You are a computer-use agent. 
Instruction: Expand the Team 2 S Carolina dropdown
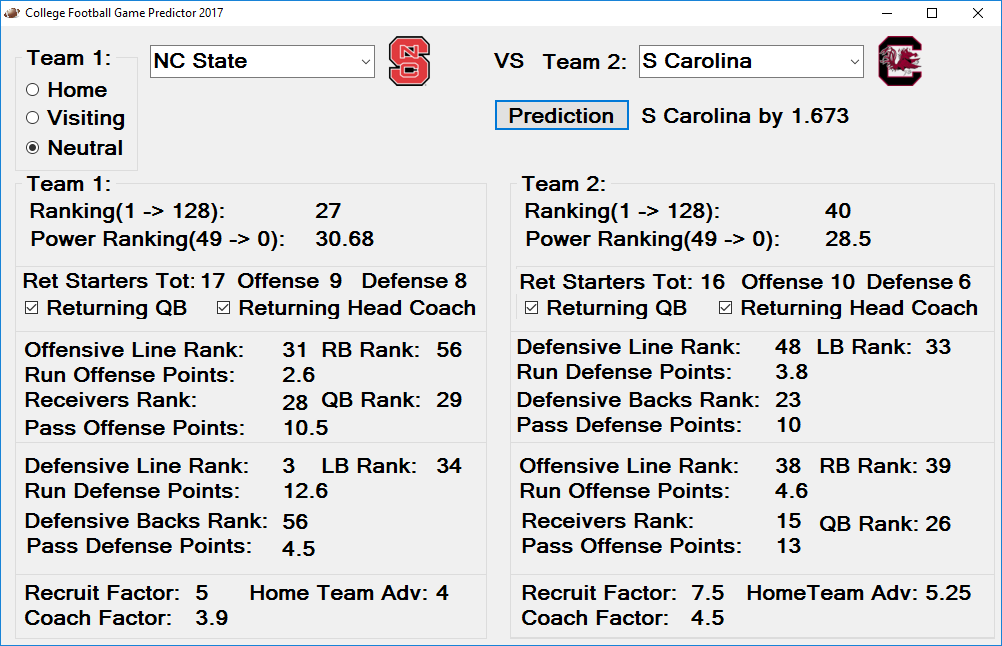751,61
